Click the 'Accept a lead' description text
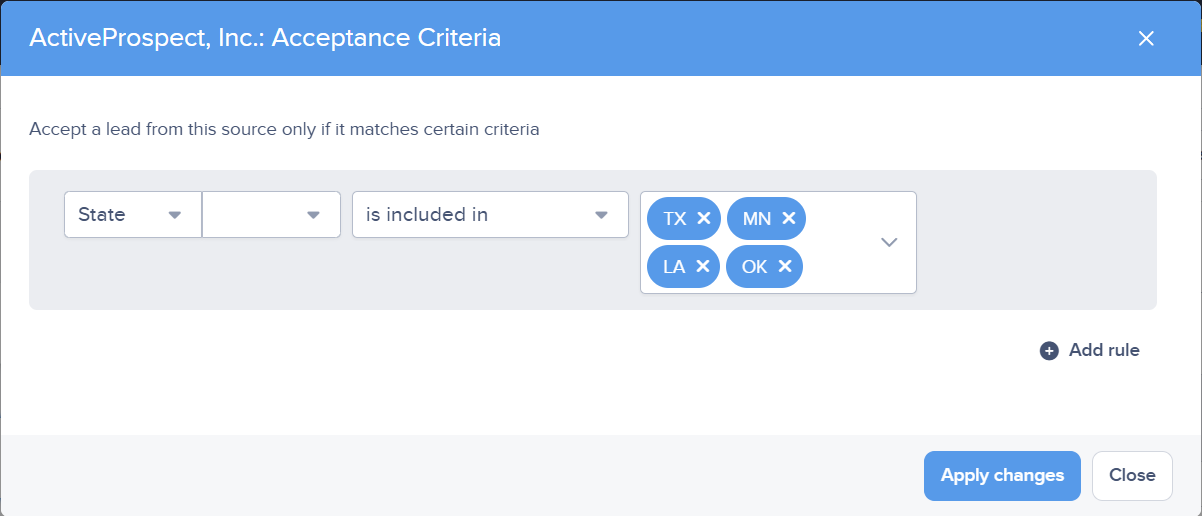 pos(284,129)
